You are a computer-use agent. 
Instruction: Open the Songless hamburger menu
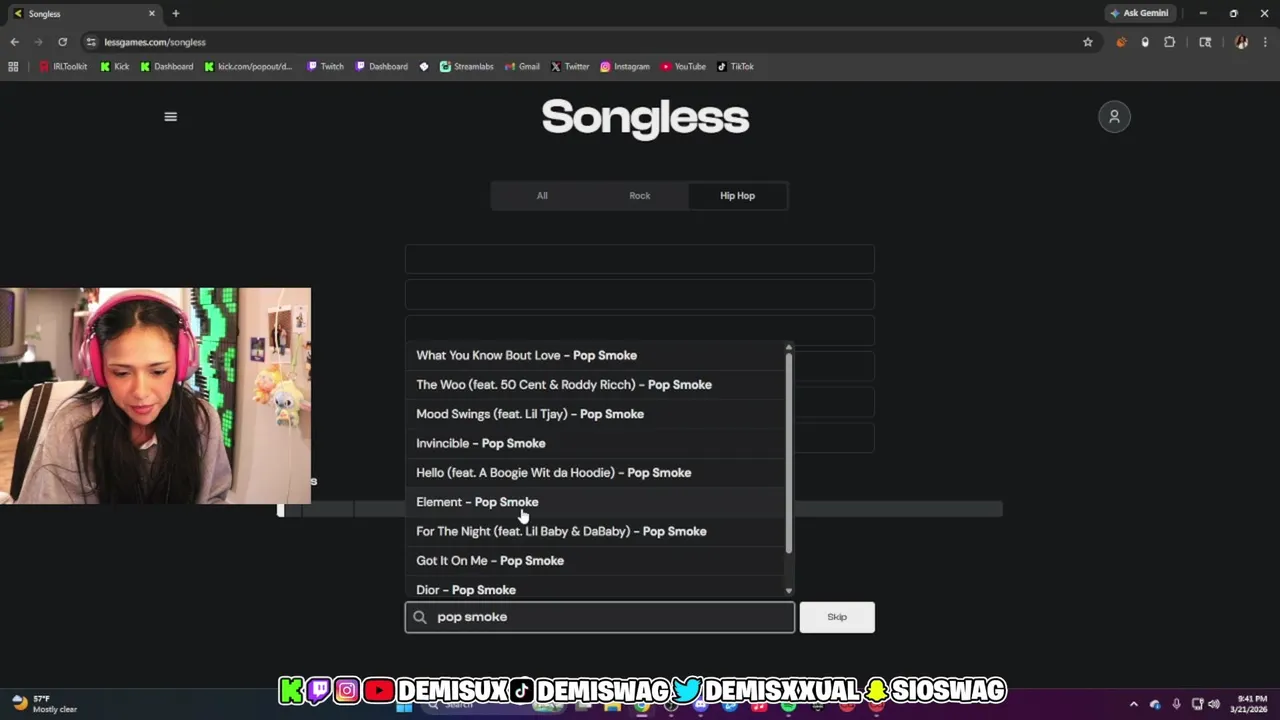tap(170, 117)
